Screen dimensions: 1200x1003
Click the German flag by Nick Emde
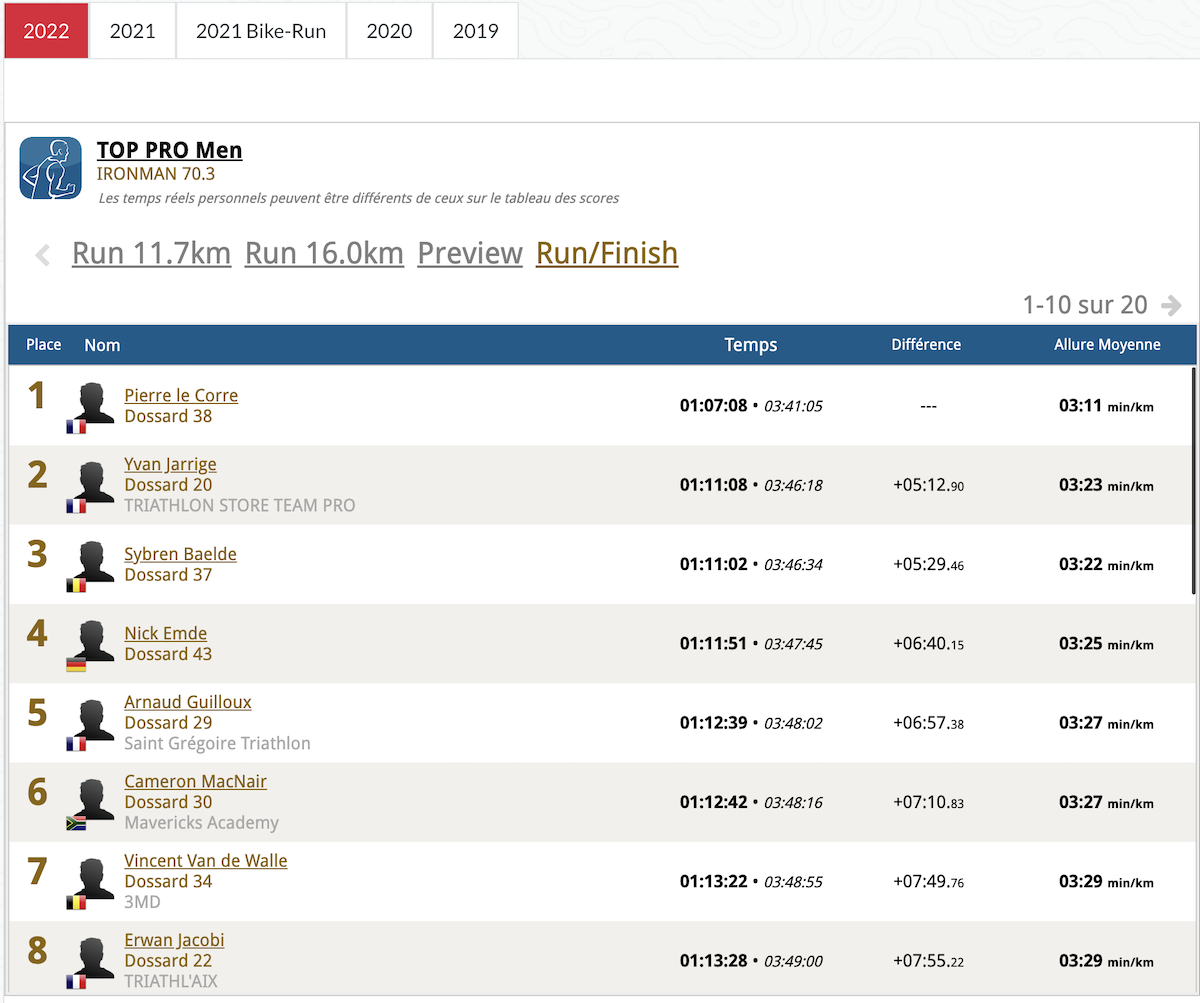(x=76, y=665)
